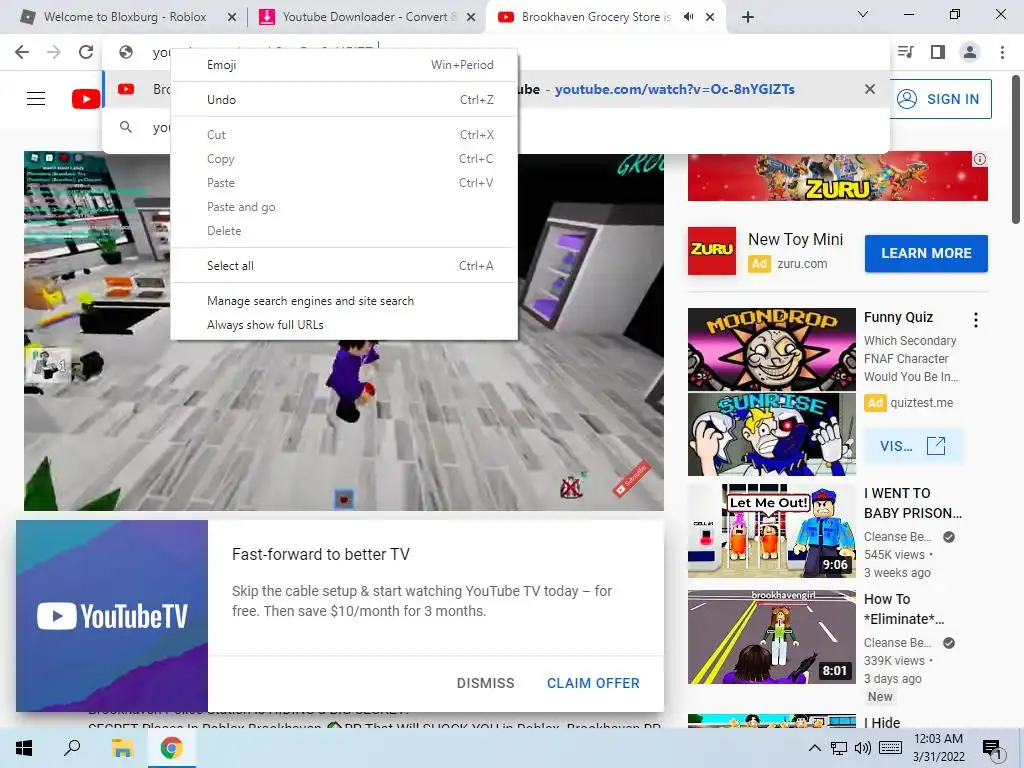Click the SIGN IN button
Image resolution: width=1024 pixels, height=768 pixels.
940,99
